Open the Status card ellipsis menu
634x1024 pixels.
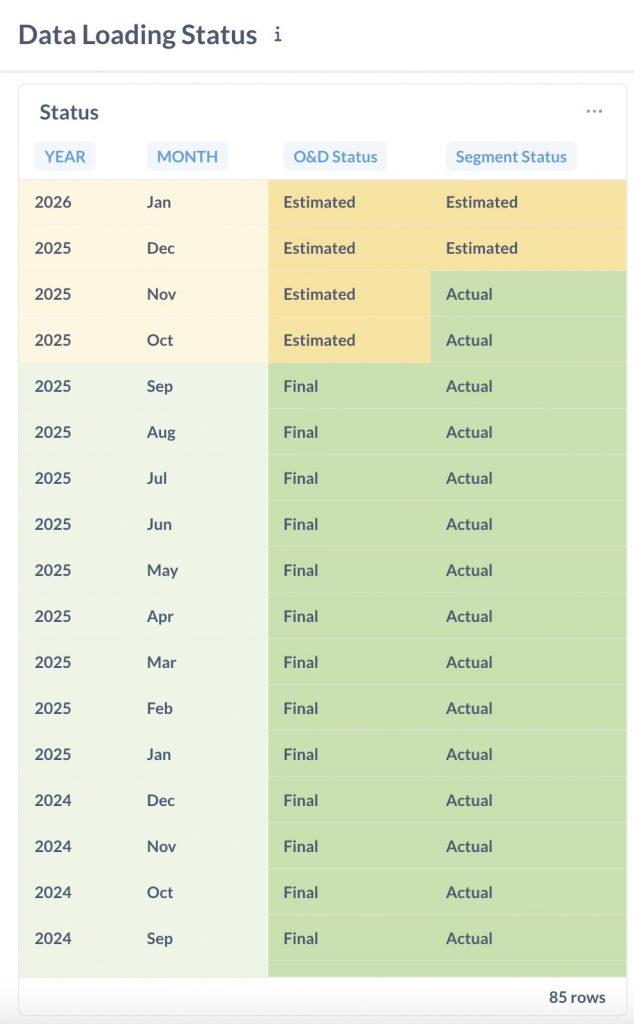point(594,111)
